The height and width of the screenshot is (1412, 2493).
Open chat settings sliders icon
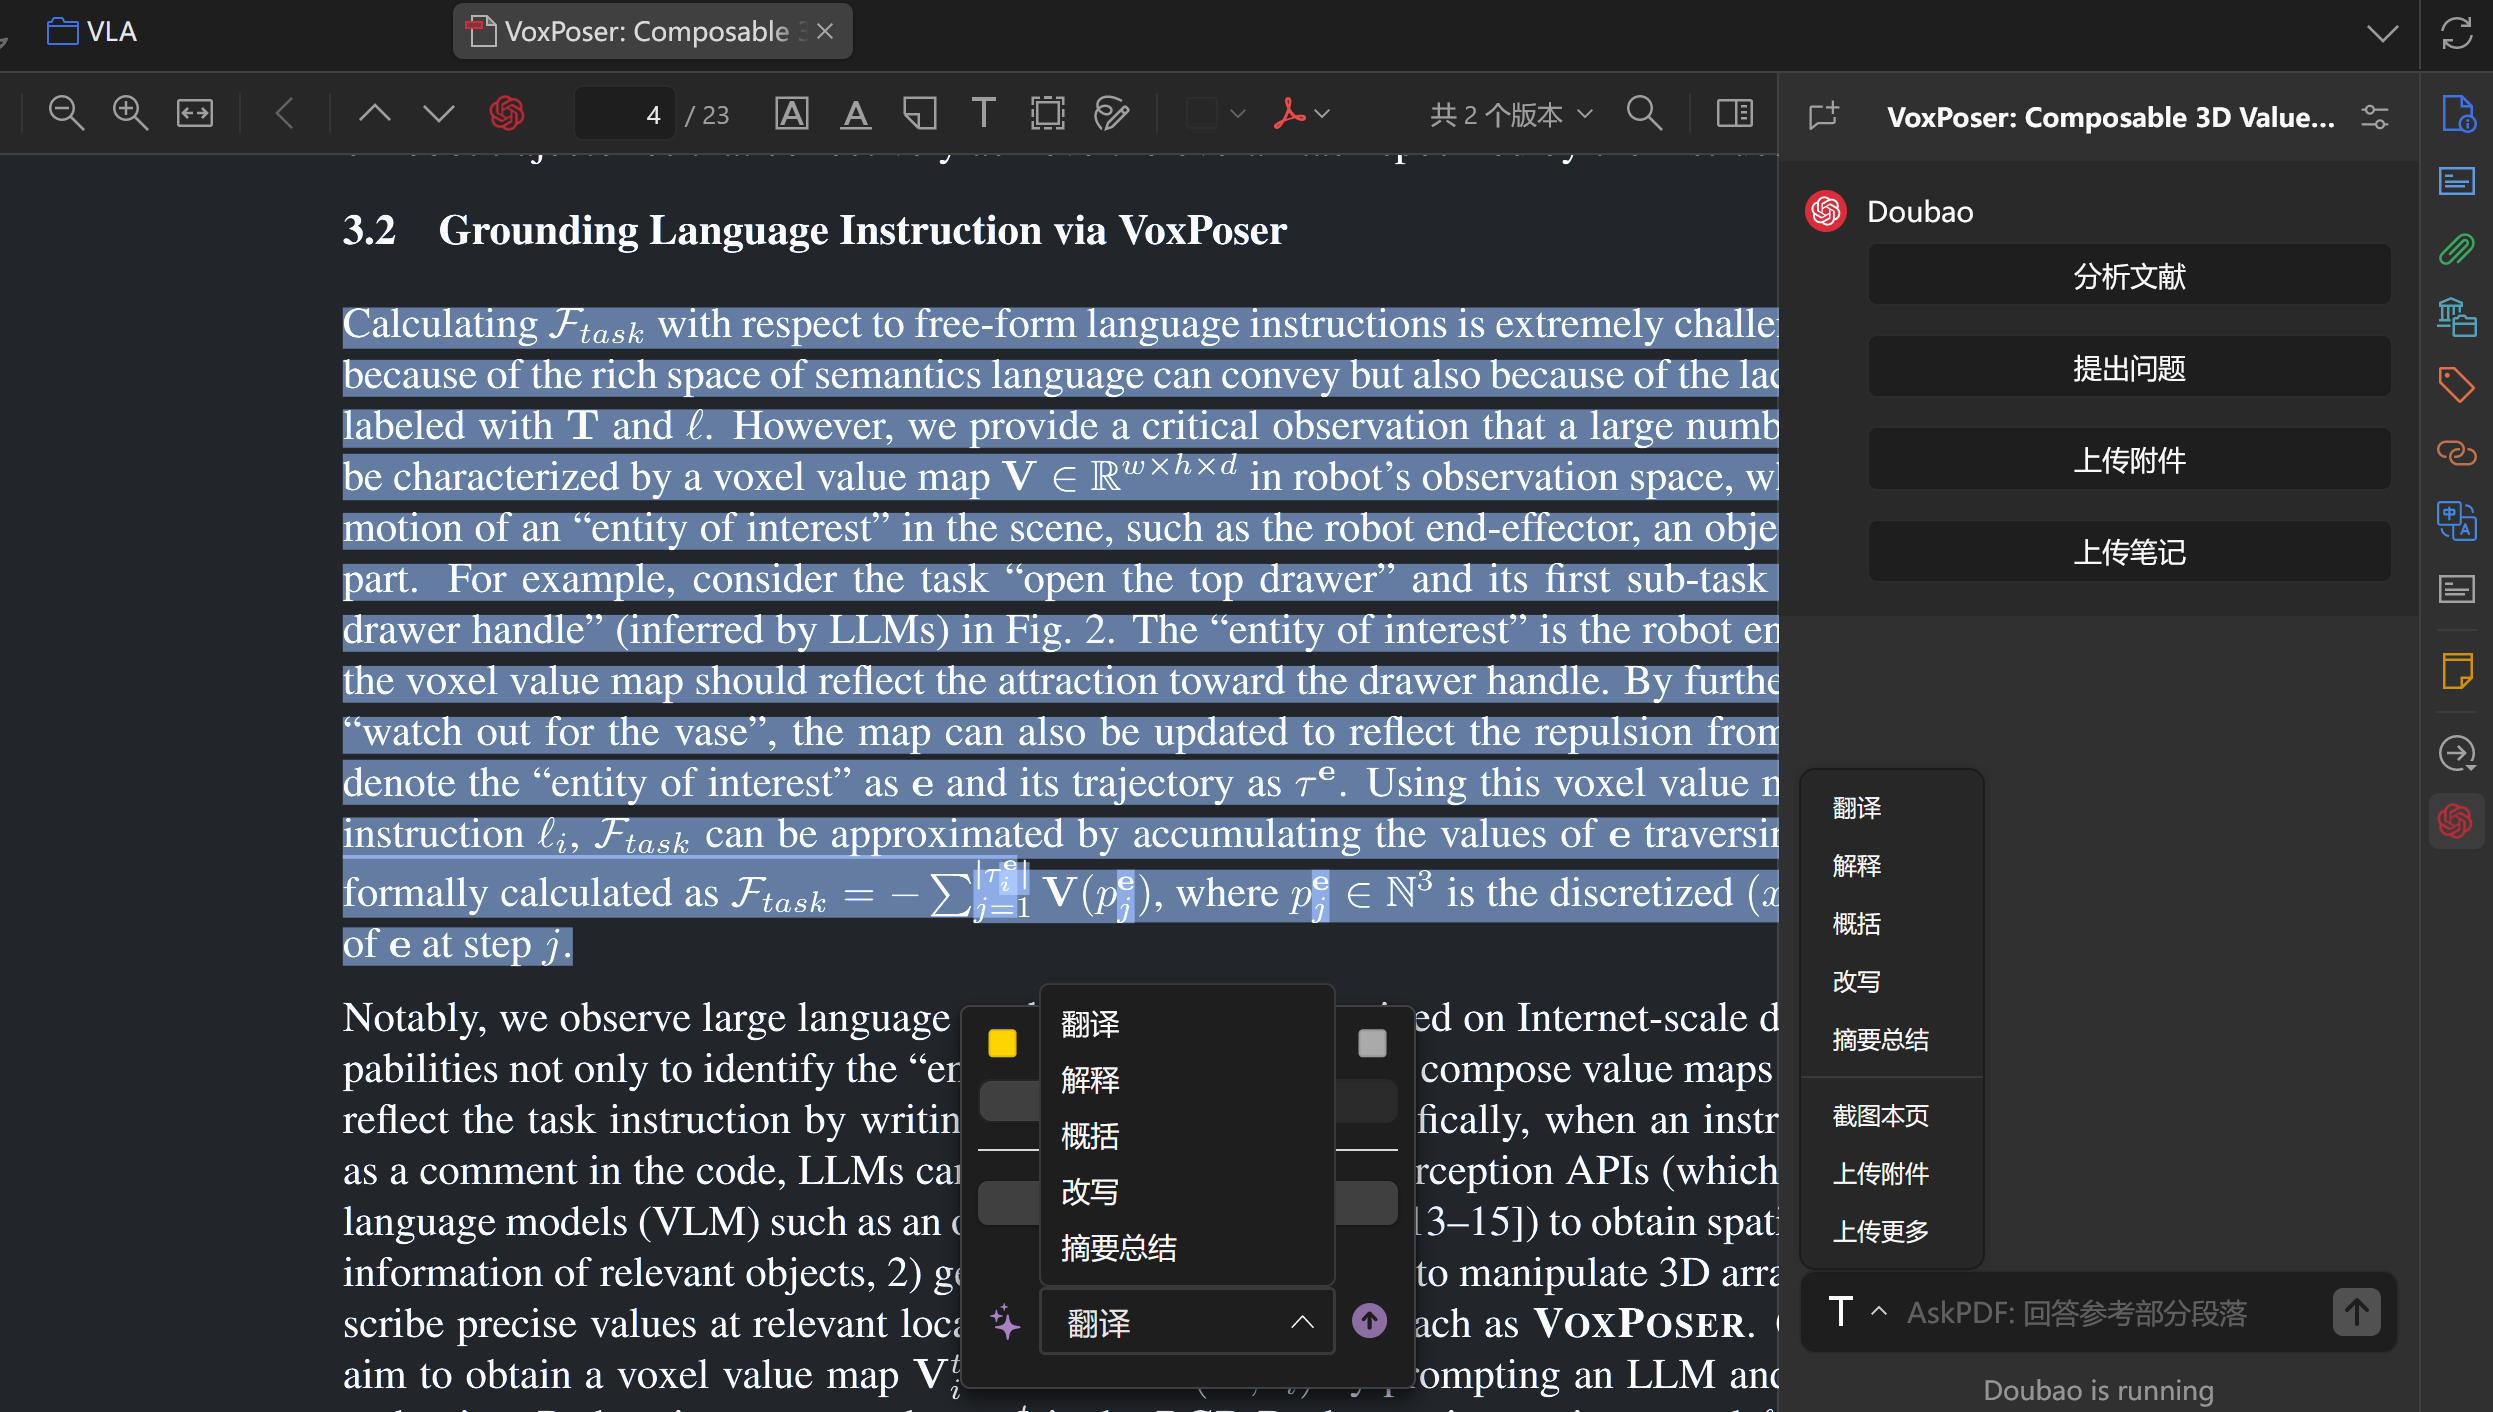click(x=2375, y=117)
